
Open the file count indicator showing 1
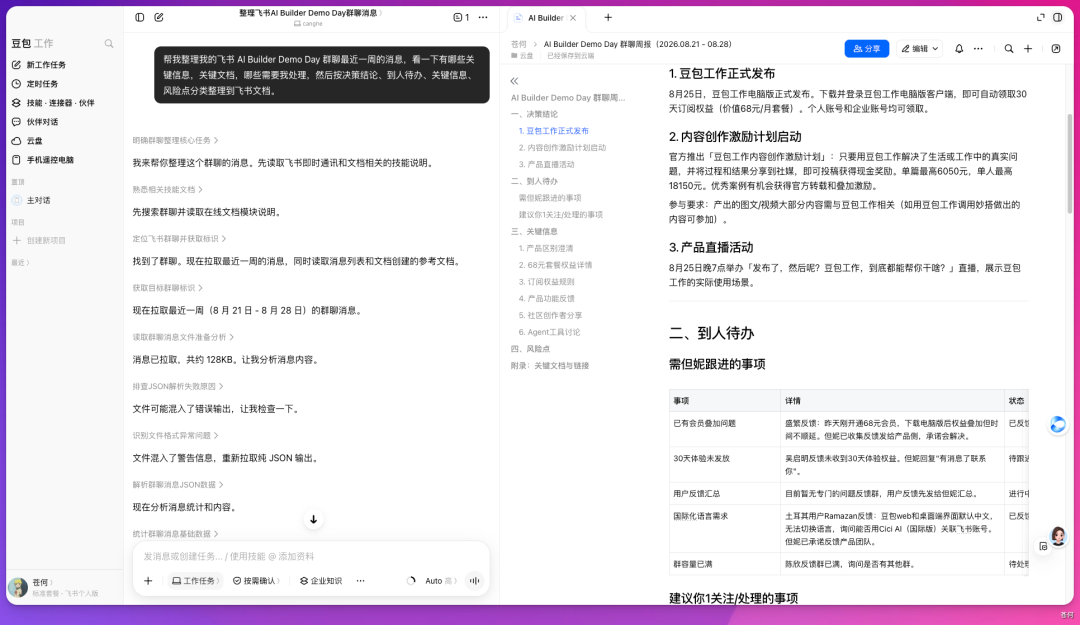click(x=461, y=17)
